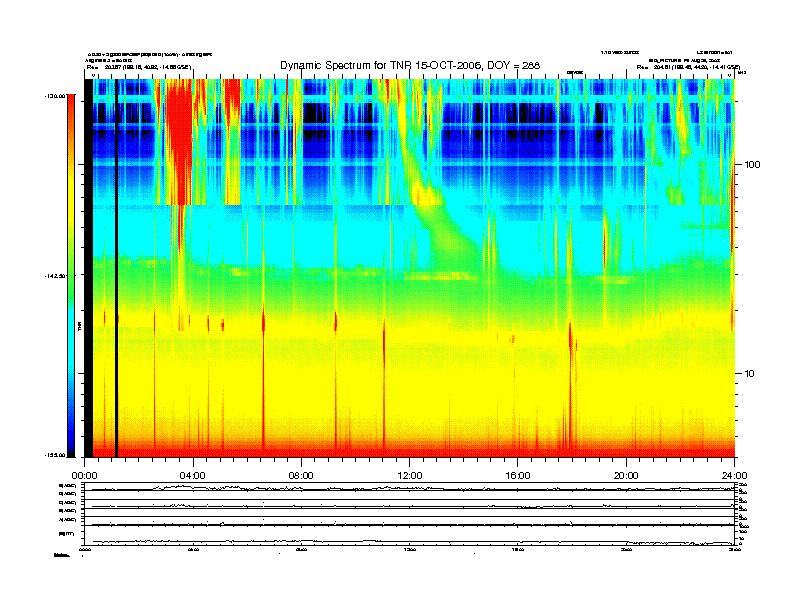Click the 100 frequency axis label
Viewport: 792px width, 612px height.
click(753, 165)
